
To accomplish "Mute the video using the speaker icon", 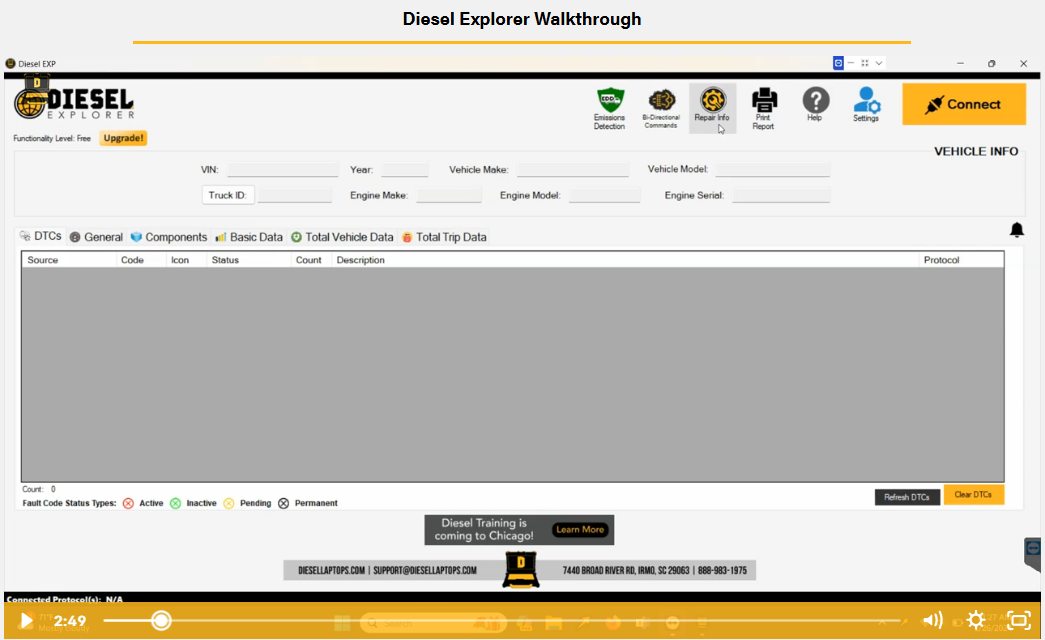I will (932, 620).
